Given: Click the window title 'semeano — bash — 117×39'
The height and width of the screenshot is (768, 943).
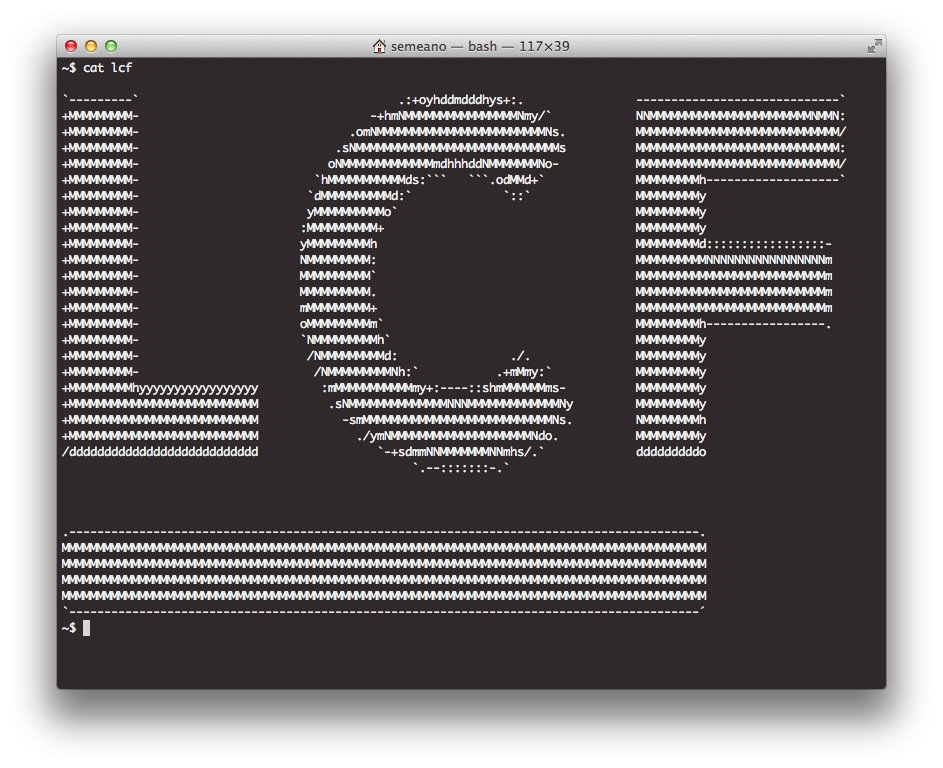Looking at the screenshot, I should (480, 46).
